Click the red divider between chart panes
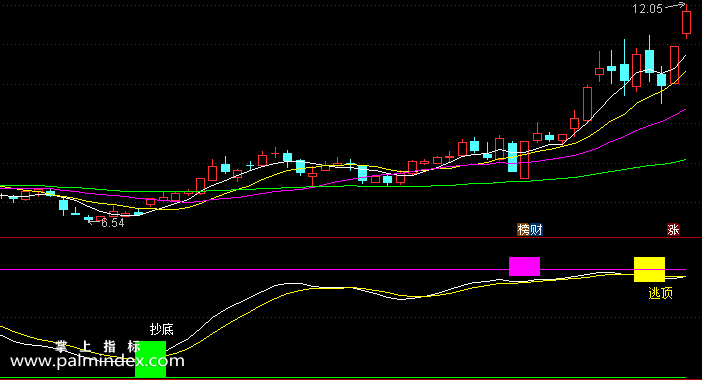The width and height of the screenshot is (702, 380). pos(351,238)
